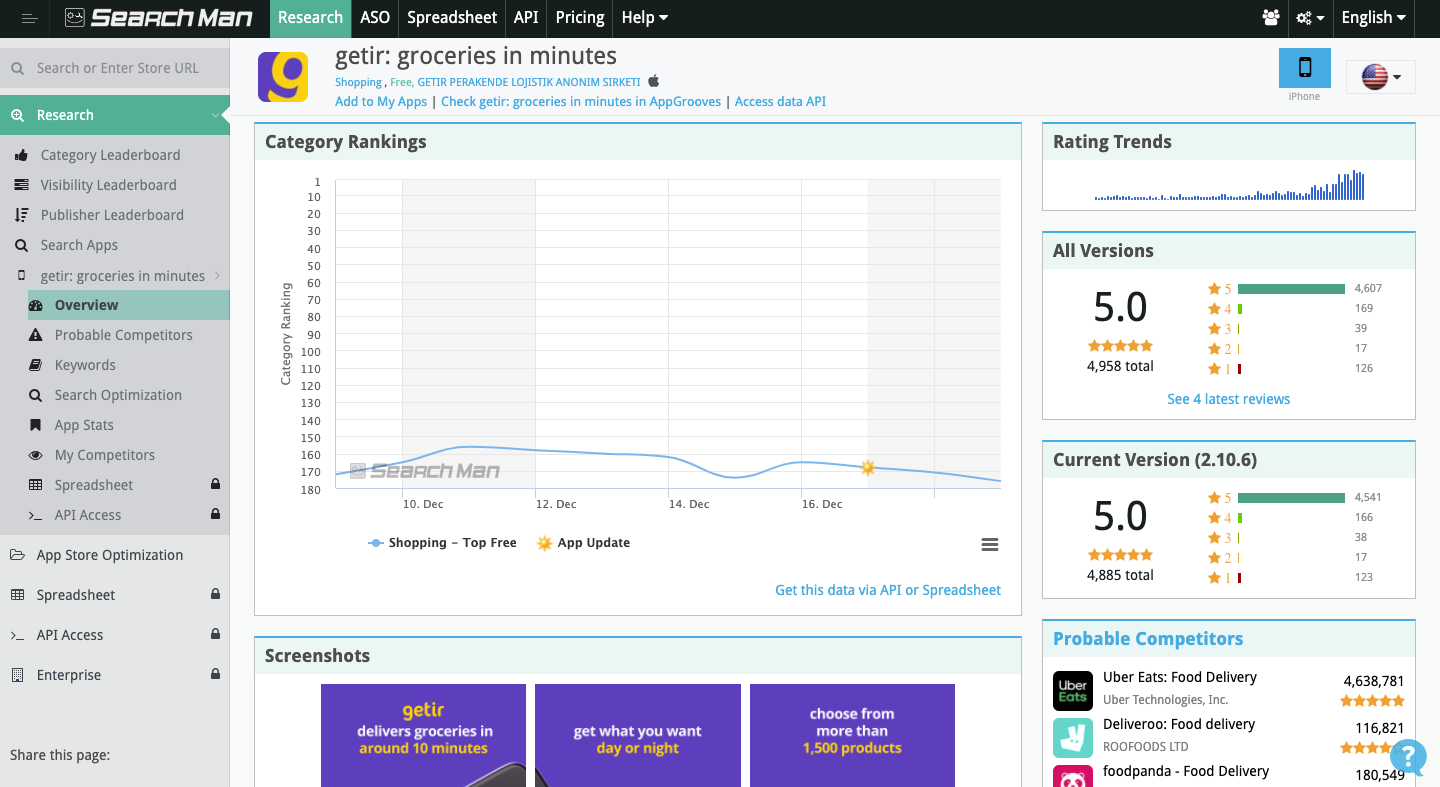1440x787 pixels.
Task: Click the 5-star rating bar in All Versions
Action: [x=1291, y=289]
